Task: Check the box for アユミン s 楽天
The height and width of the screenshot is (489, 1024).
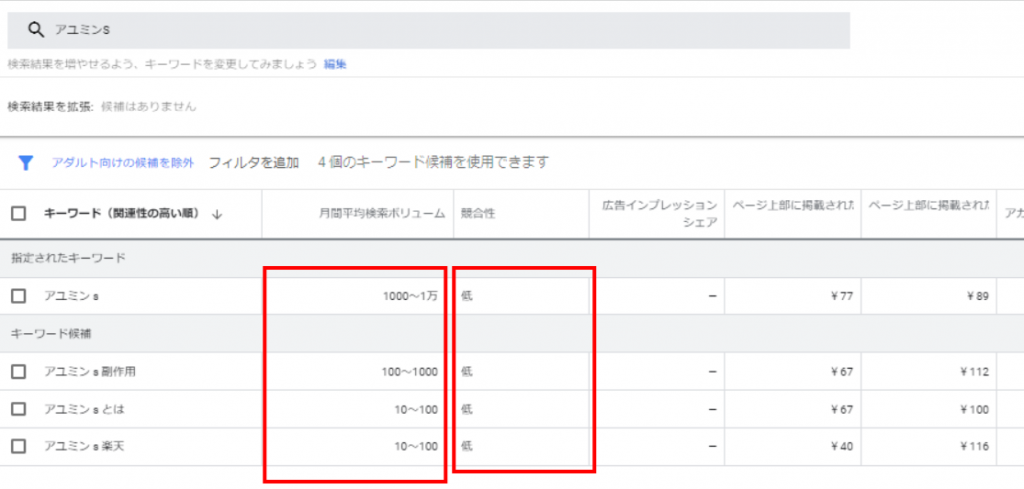Action: tap(19, 447)
